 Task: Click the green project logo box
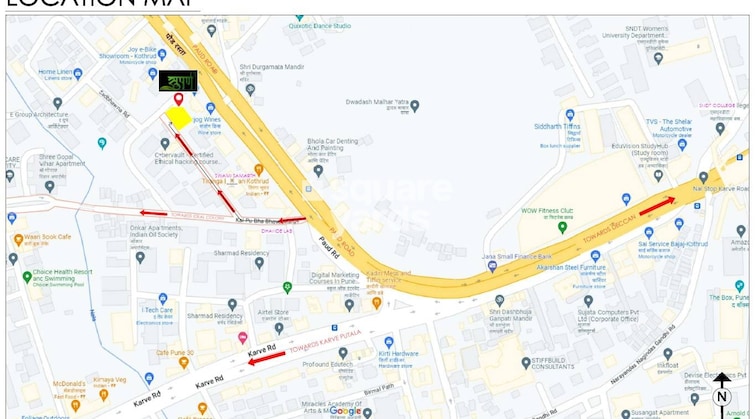pos(178,81)
